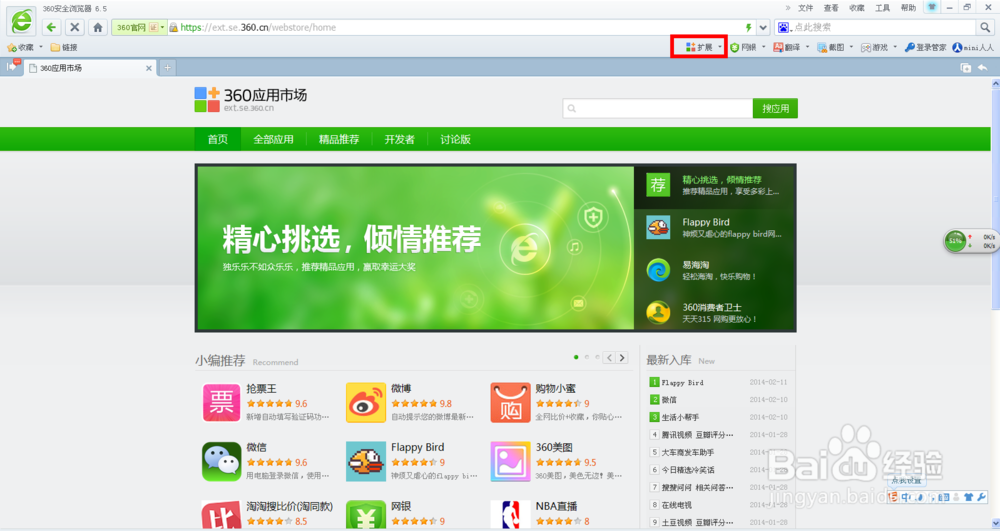Stop loading with the X toolbar button
The height and width of the screenshot is (531, 1000).
[x=75, y=27]
